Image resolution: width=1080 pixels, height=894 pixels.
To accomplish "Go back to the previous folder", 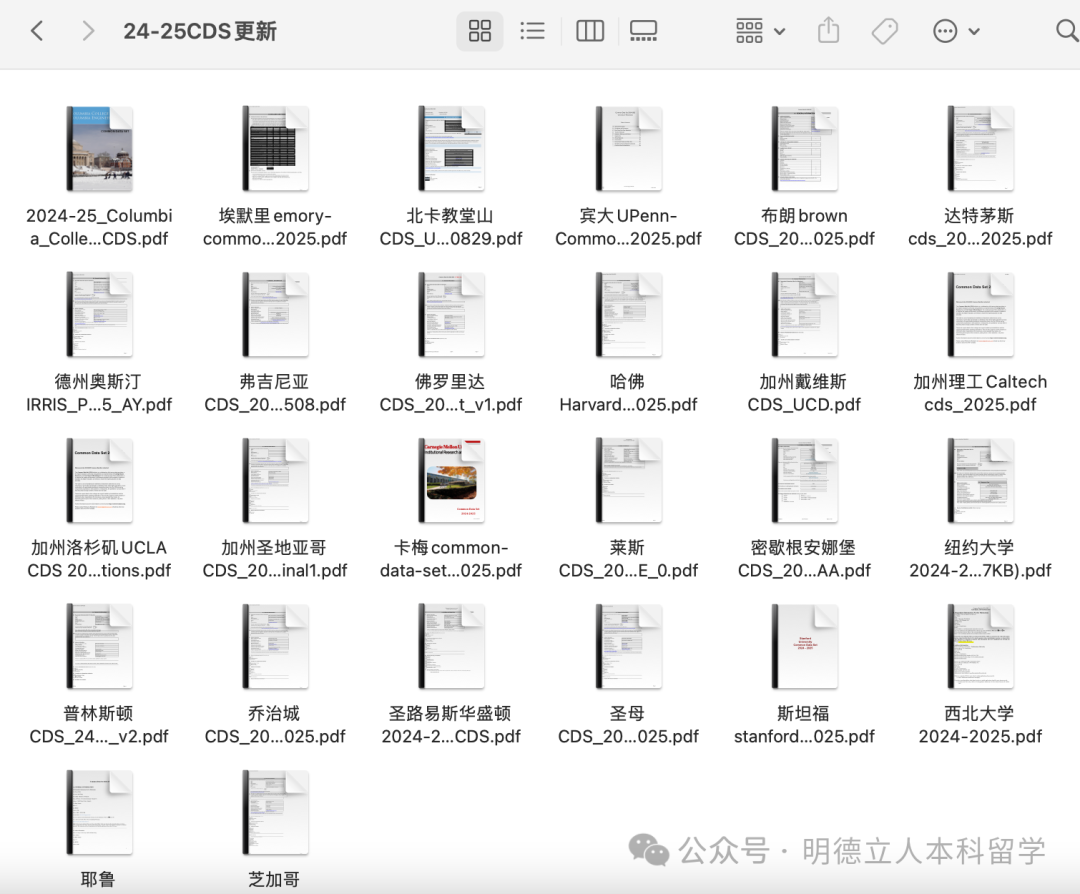I will point(37,31).
